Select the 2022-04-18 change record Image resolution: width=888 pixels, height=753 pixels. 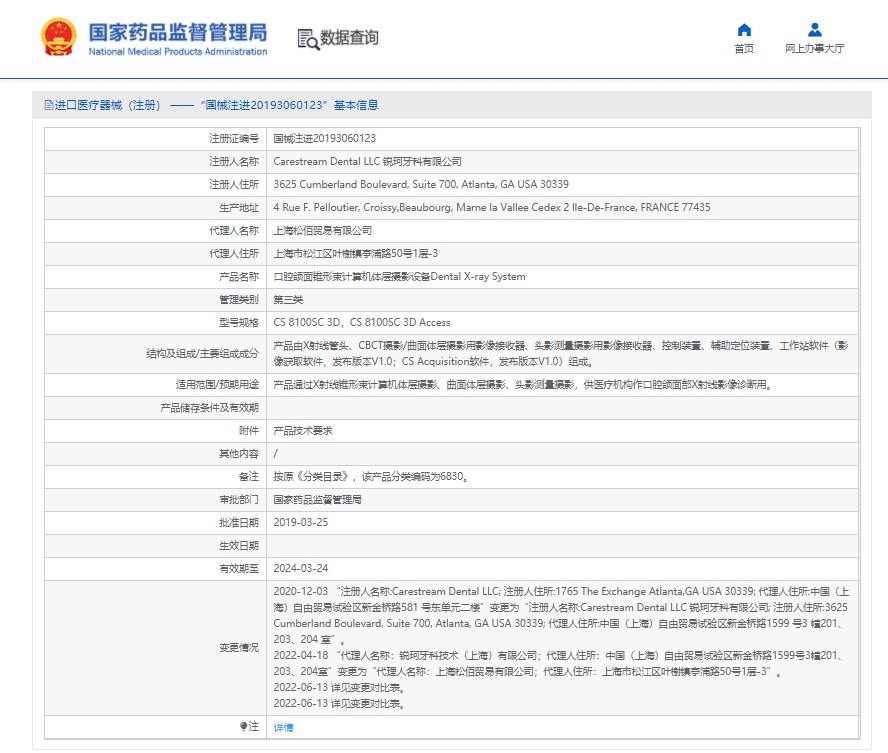[x=558, y=664]
